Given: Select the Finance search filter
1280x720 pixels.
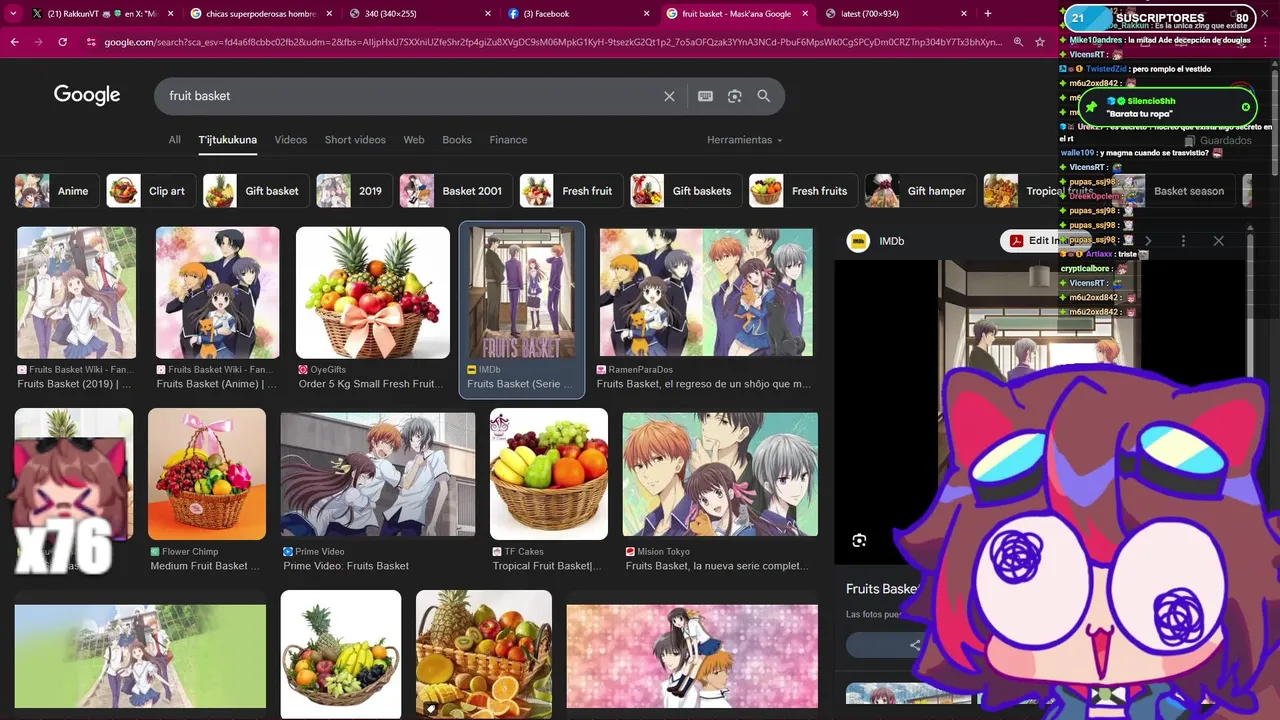Looking at the screenshot, I should click(x=508, y=140).
